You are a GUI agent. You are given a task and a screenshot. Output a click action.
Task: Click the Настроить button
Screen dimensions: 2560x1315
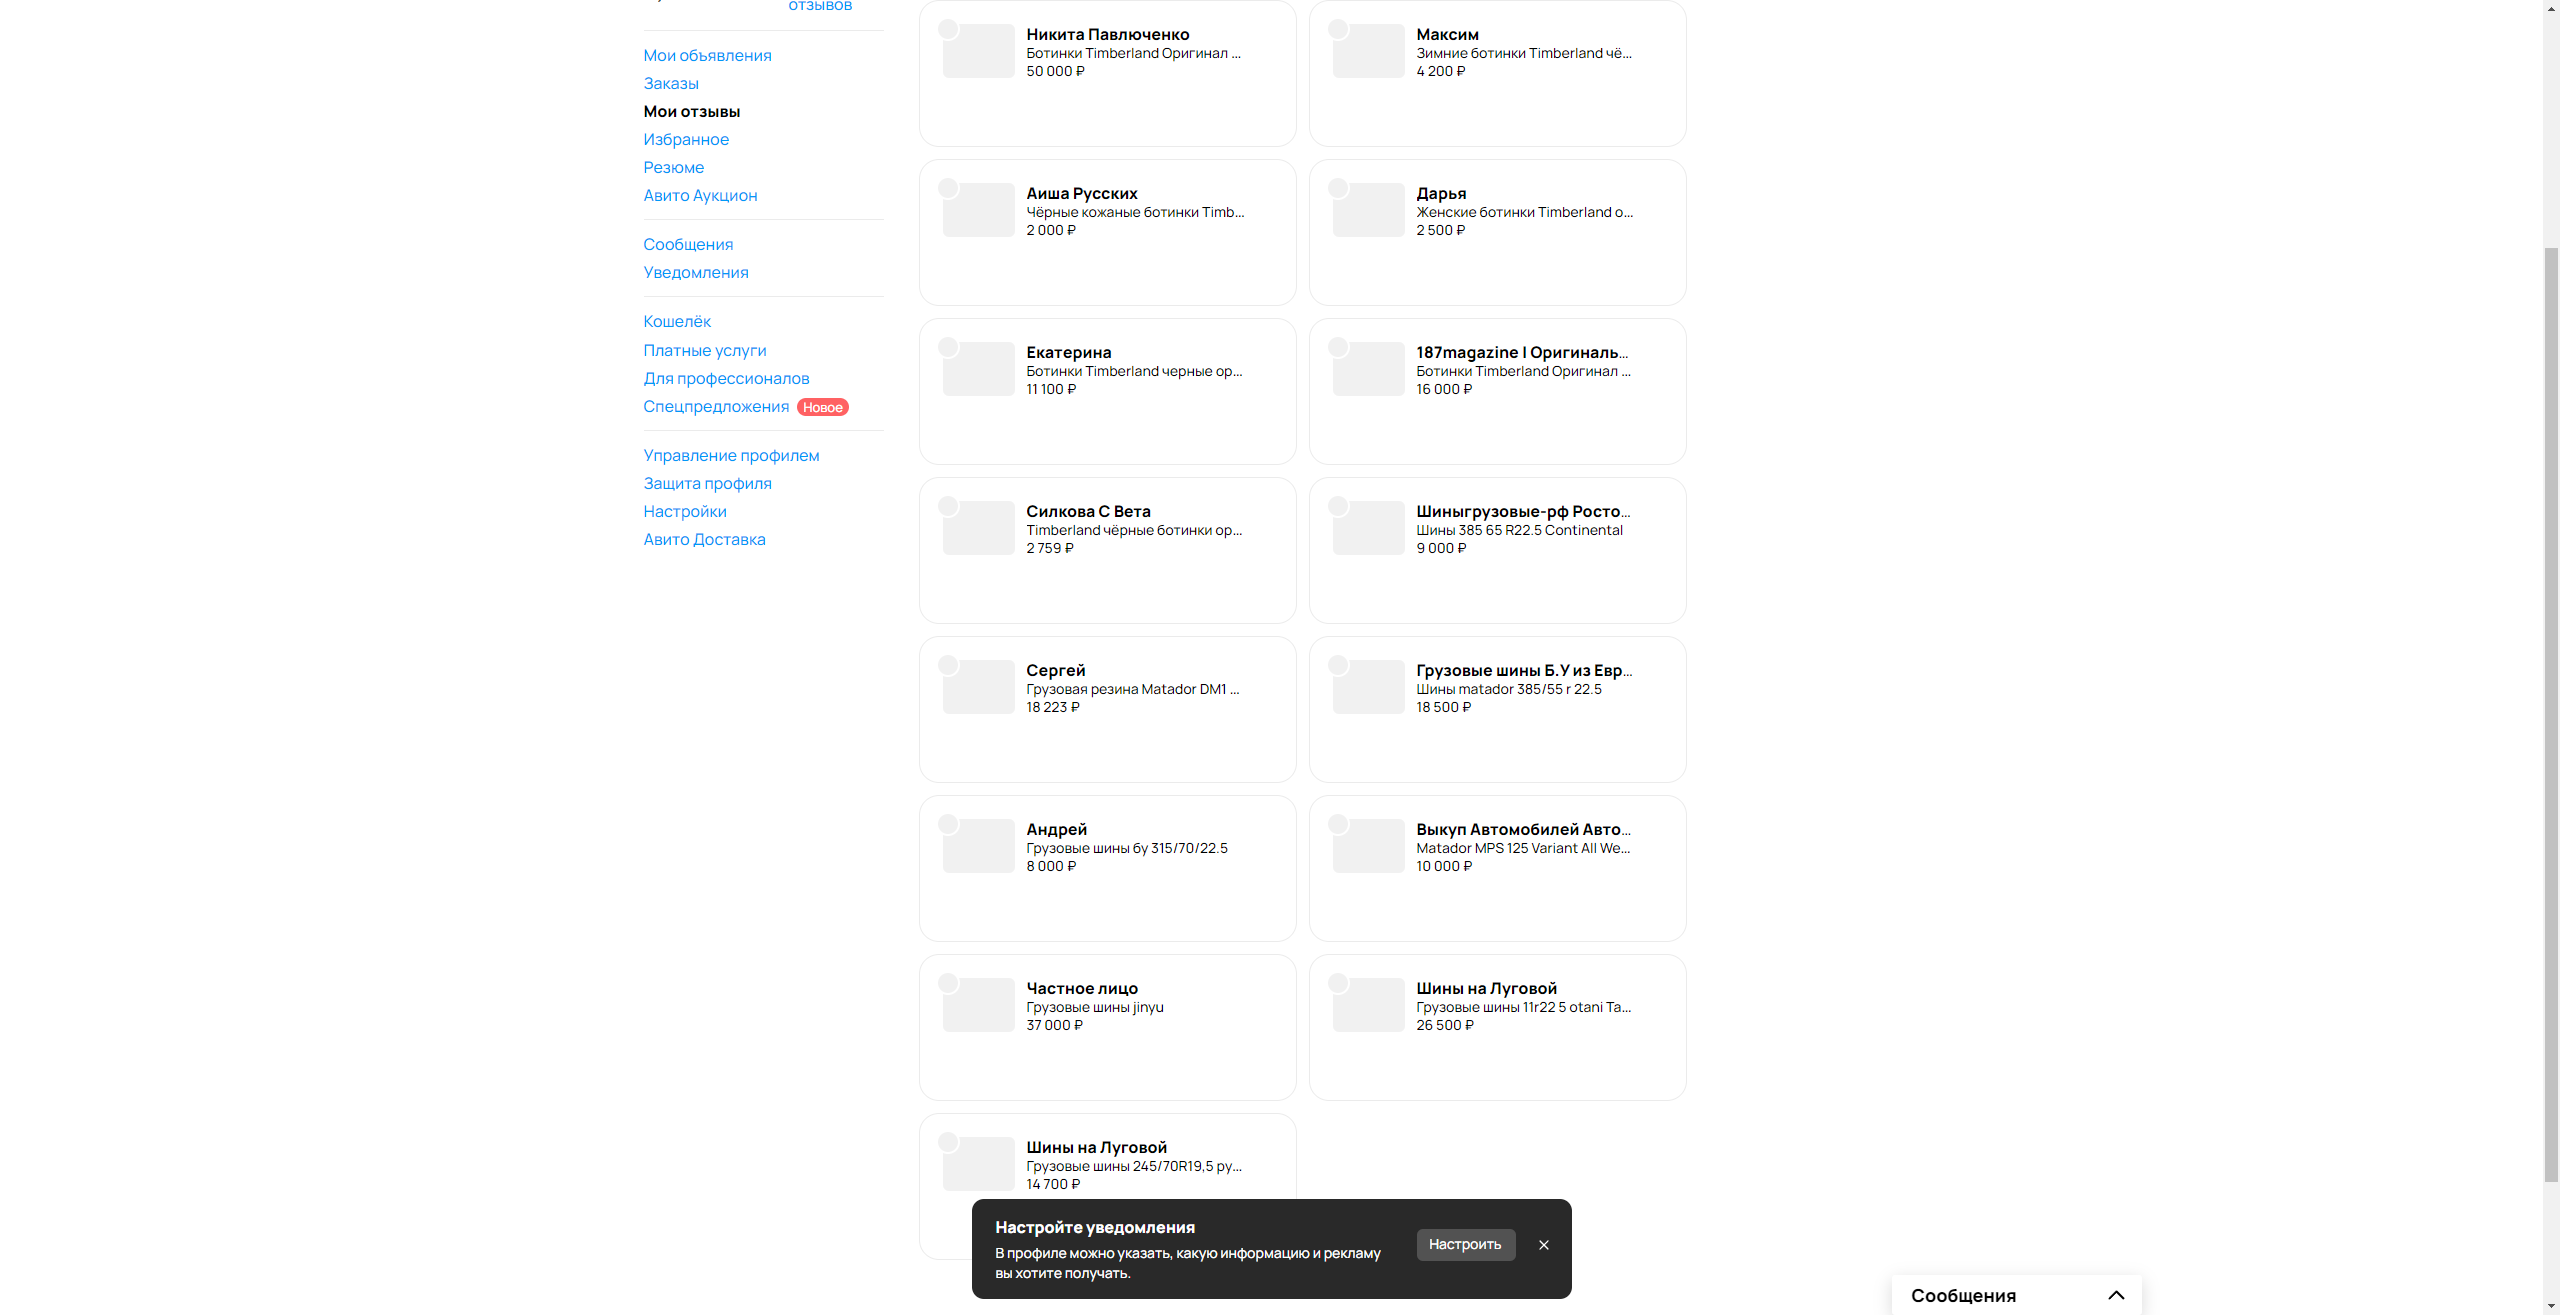[x=1465, y=1244]
